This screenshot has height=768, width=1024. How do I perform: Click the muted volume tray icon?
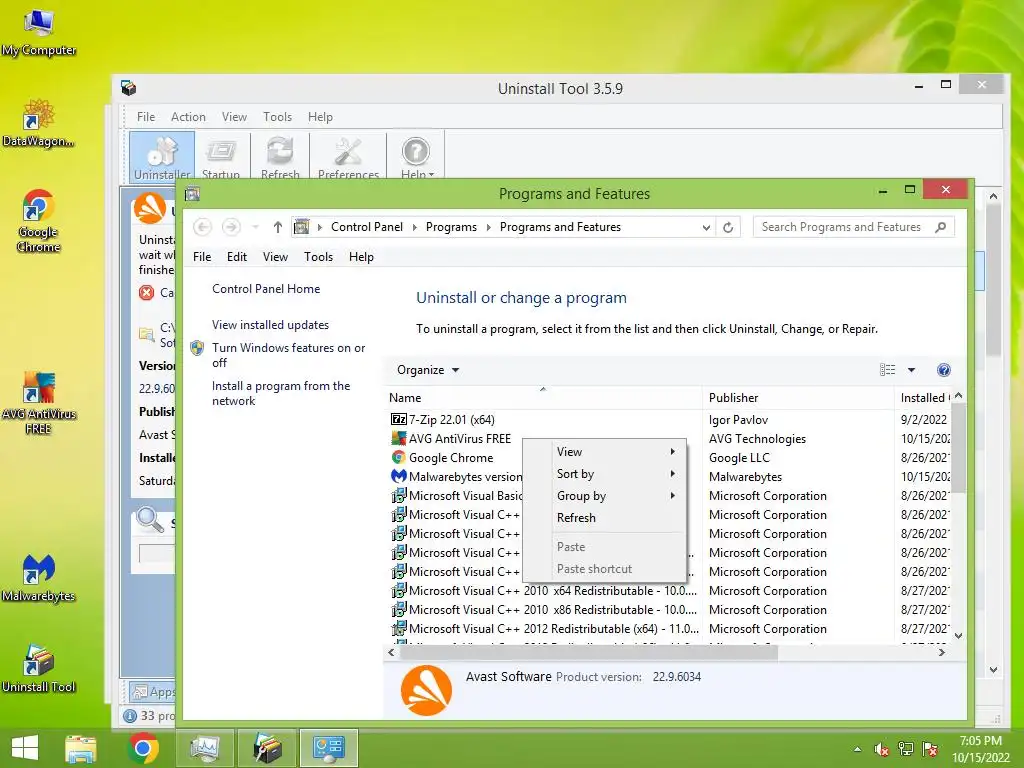click(x=882, y=749)
